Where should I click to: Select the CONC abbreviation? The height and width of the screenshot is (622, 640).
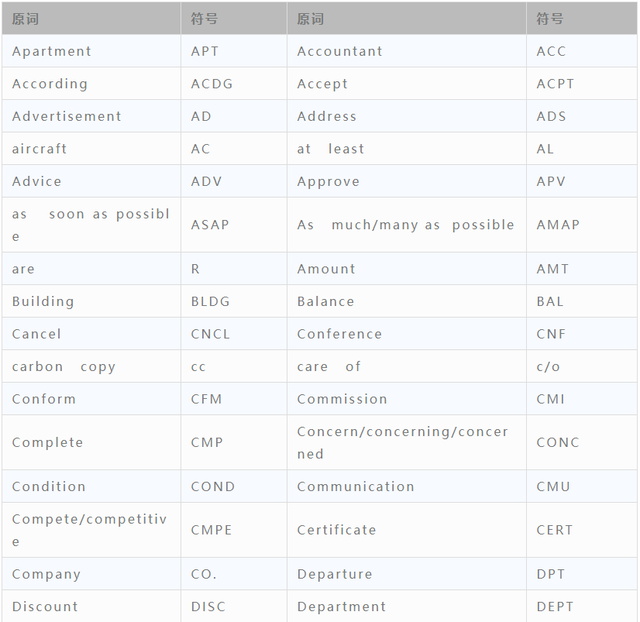(558, 442)
